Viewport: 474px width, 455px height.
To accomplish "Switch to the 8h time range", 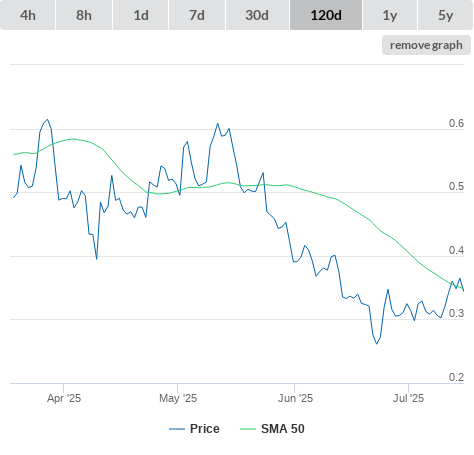I will 84,15.
